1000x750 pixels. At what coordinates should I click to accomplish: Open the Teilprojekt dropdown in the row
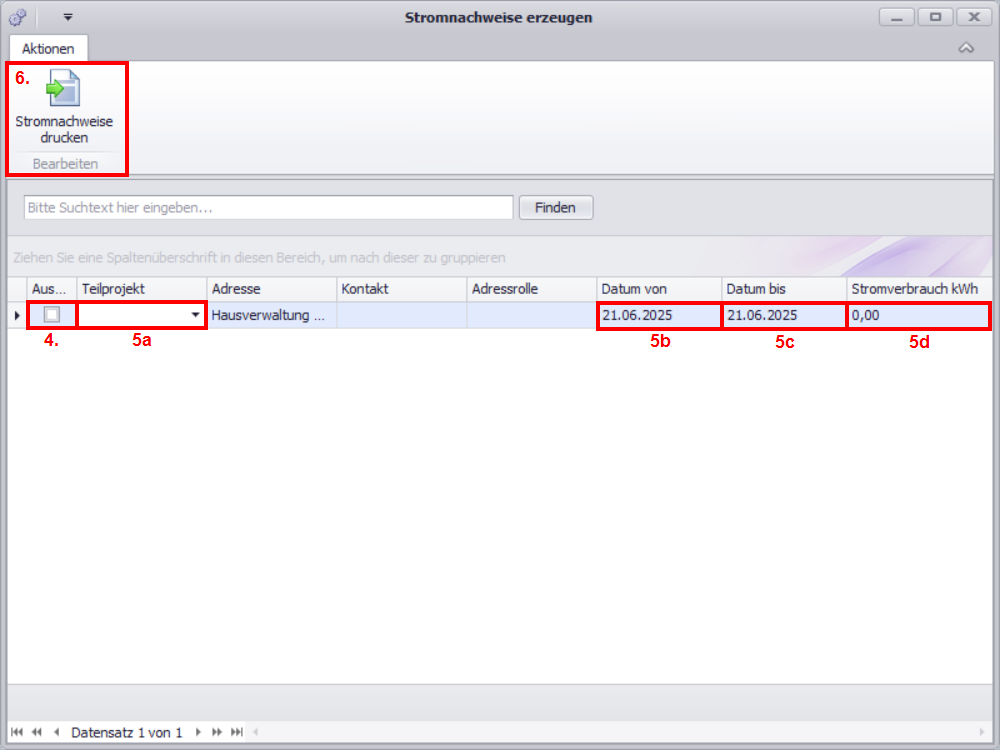(x=195, y=315)
